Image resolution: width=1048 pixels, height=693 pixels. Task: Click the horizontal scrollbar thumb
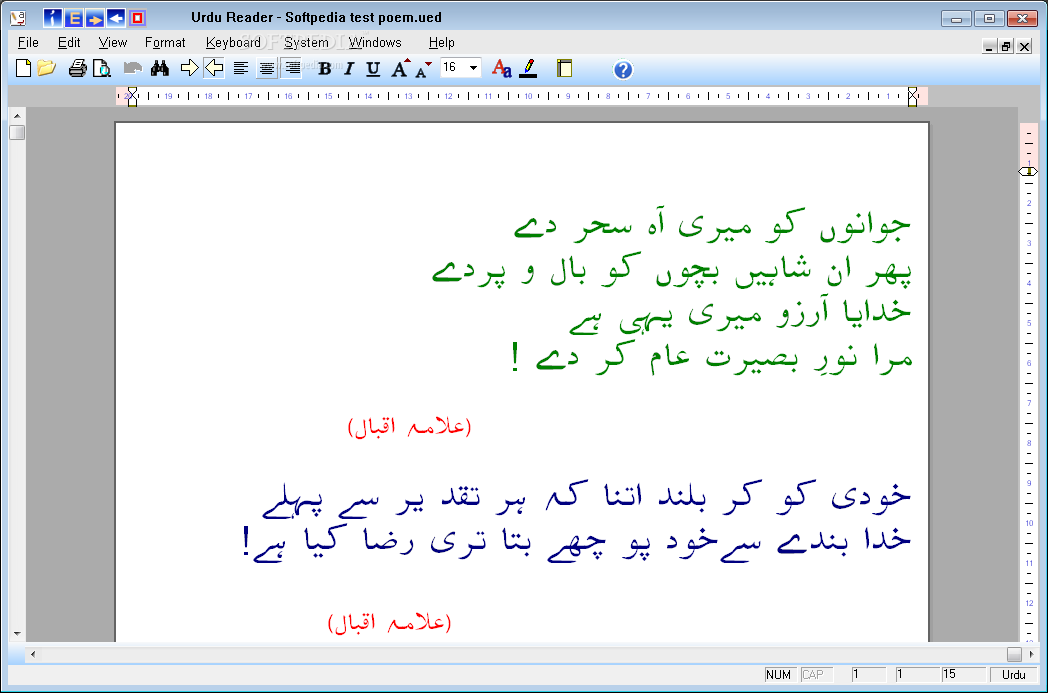[x=1015, y=654]
